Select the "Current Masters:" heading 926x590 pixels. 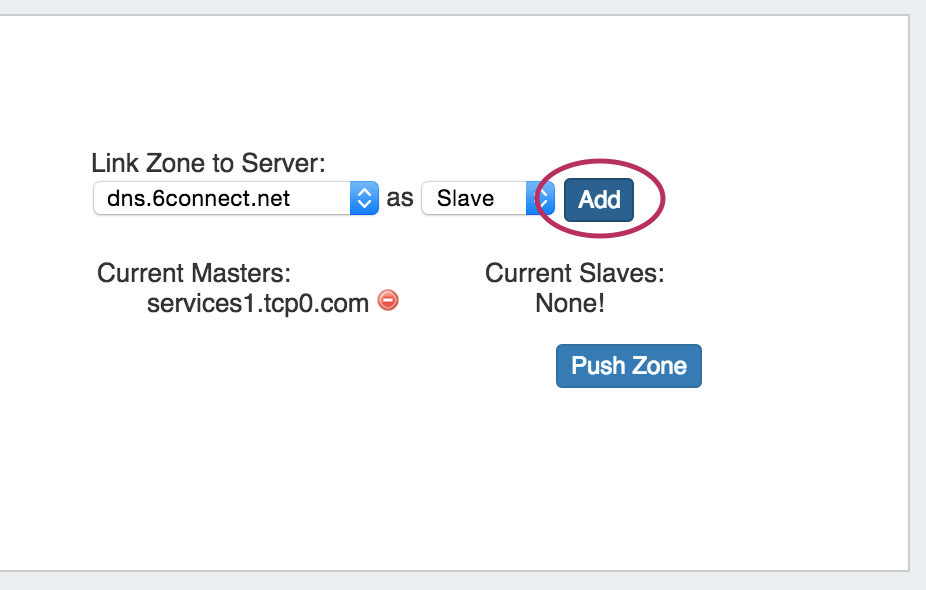pos(194,273)
